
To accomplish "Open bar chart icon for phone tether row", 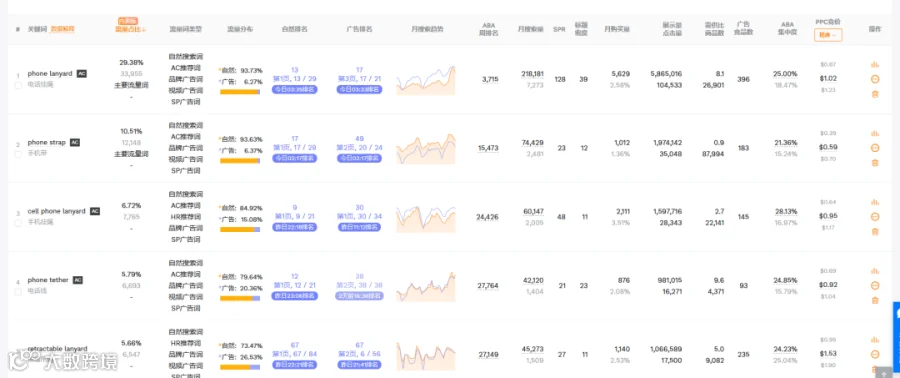I will tap(875, 271).
